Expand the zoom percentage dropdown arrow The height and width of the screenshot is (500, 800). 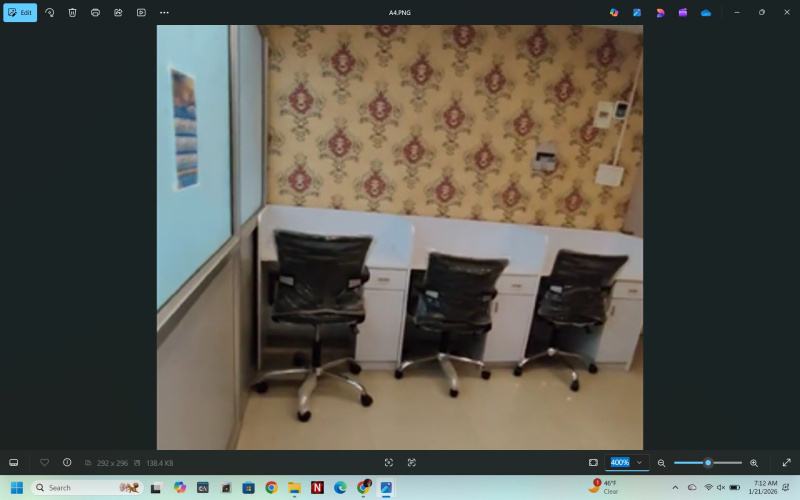tap(639, 462)
